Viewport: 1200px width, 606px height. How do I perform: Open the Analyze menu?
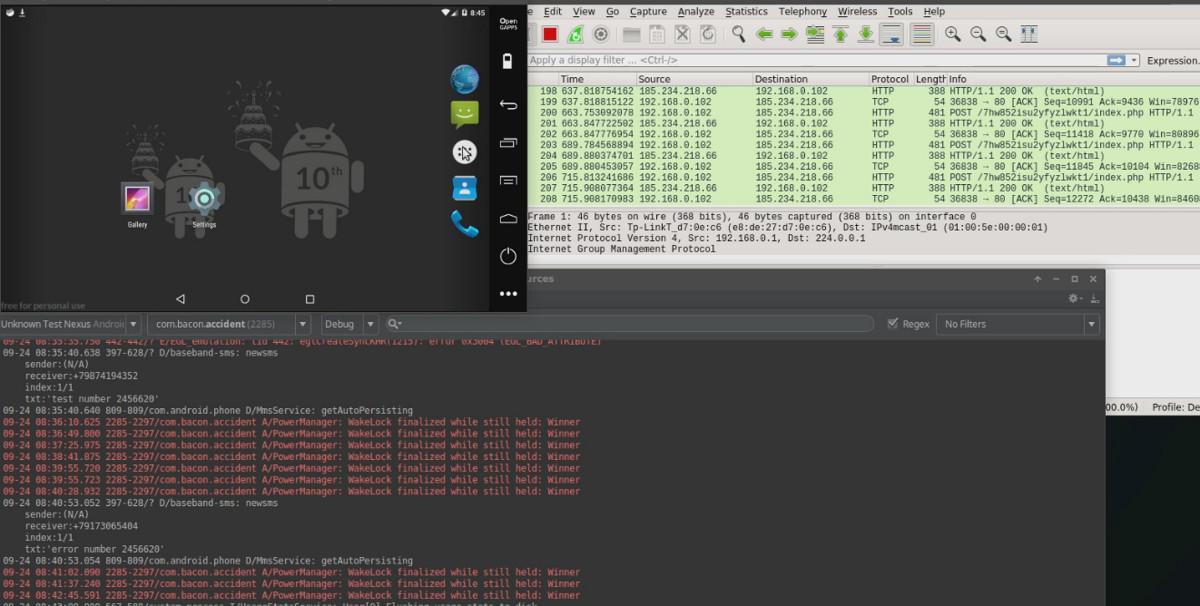(696, 11)
